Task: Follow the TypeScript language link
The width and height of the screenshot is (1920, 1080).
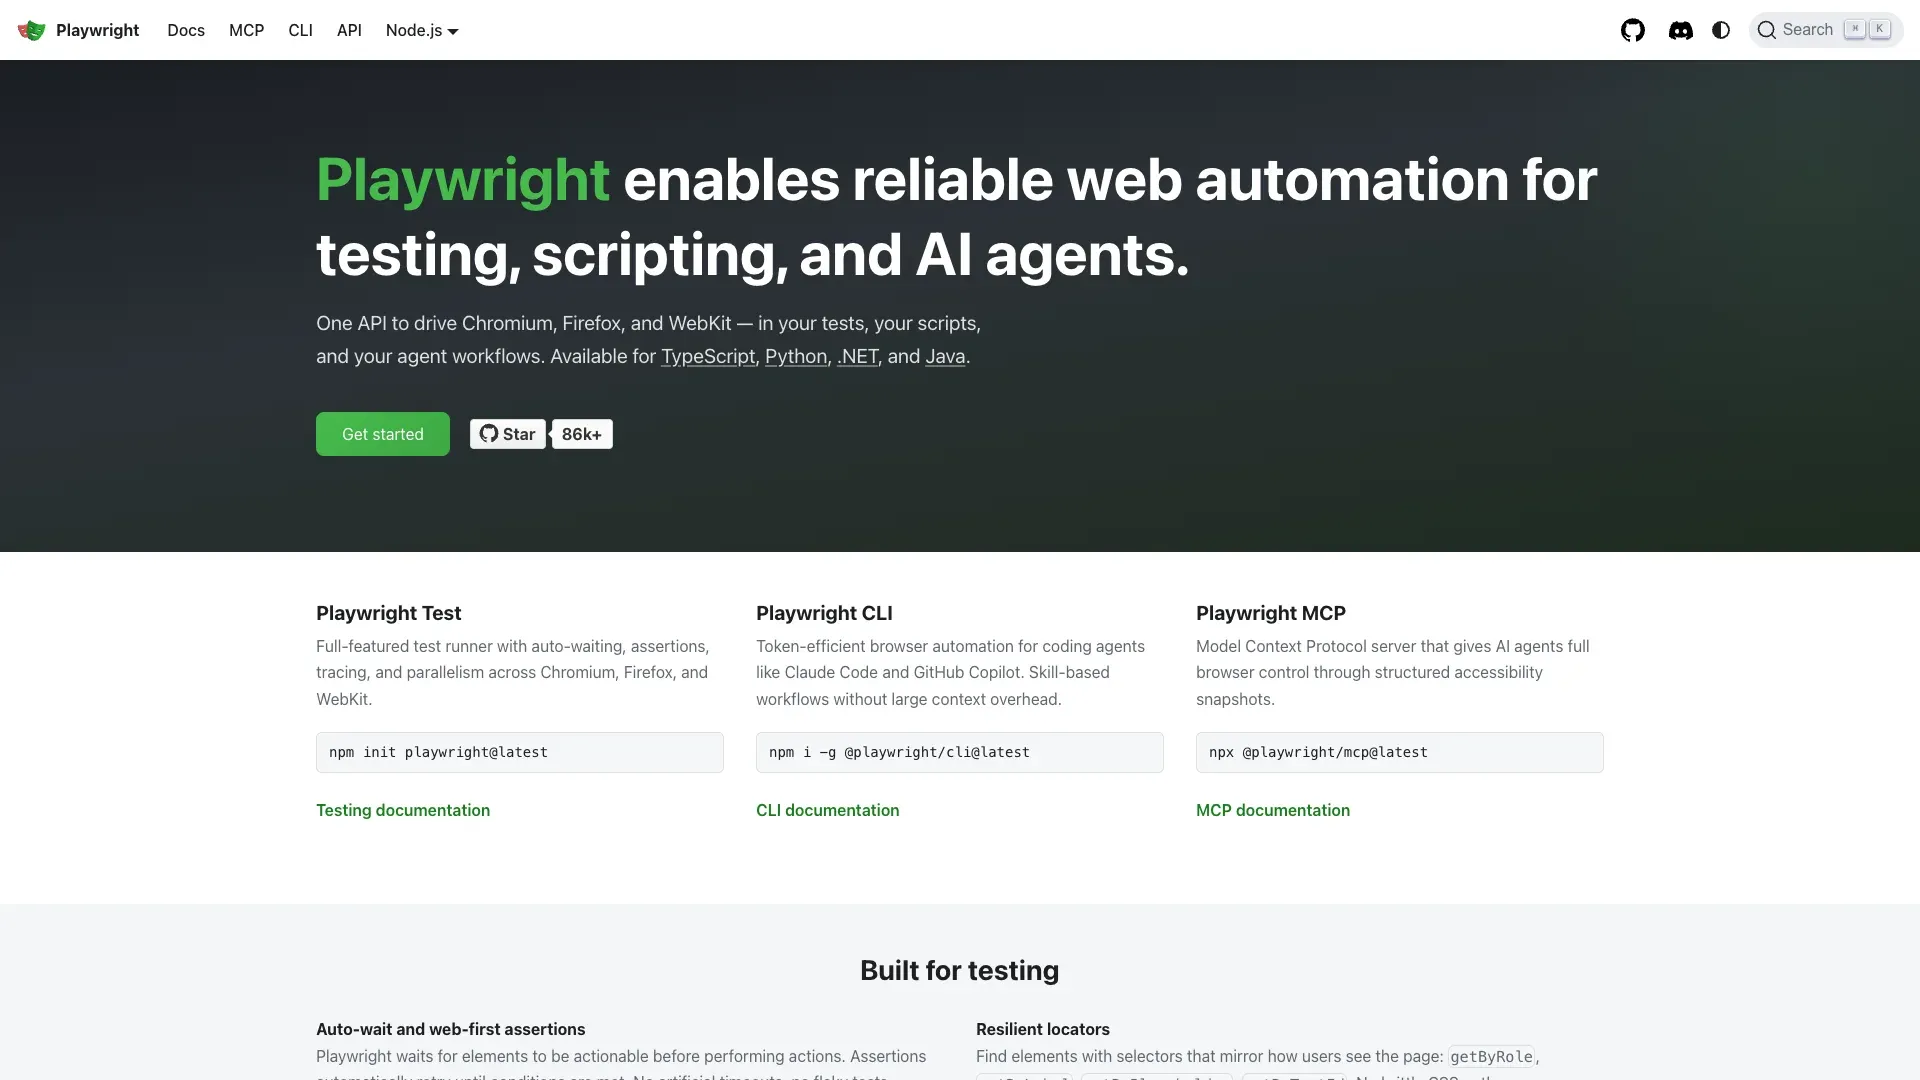Action: point(707,357)
